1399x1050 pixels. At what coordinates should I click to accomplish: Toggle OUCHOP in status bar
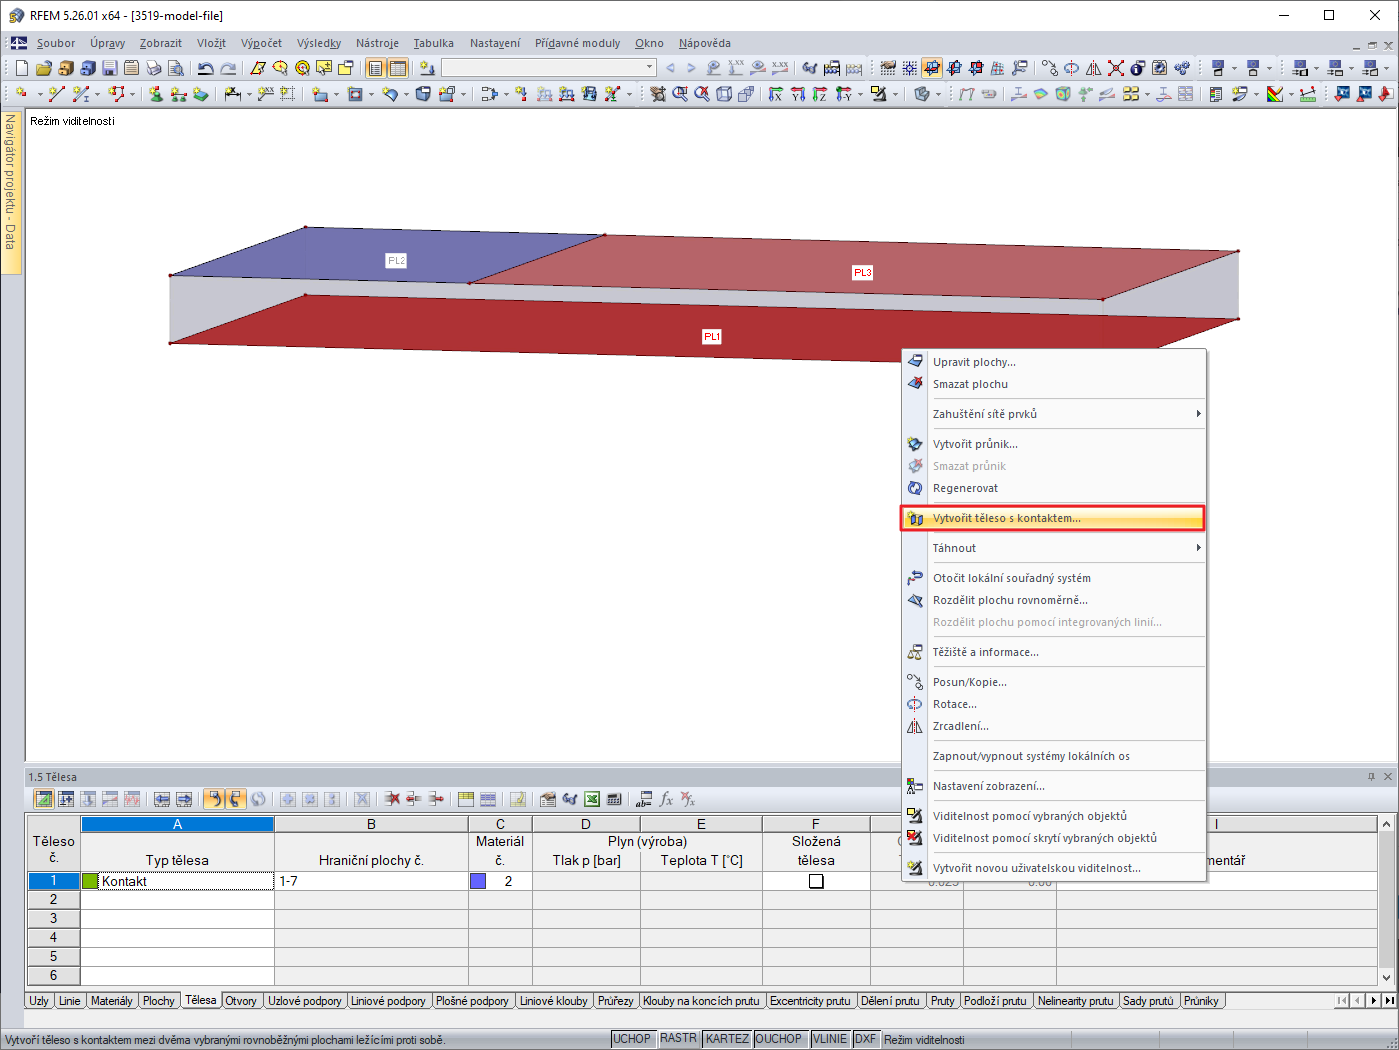[x=779, y=1039]
